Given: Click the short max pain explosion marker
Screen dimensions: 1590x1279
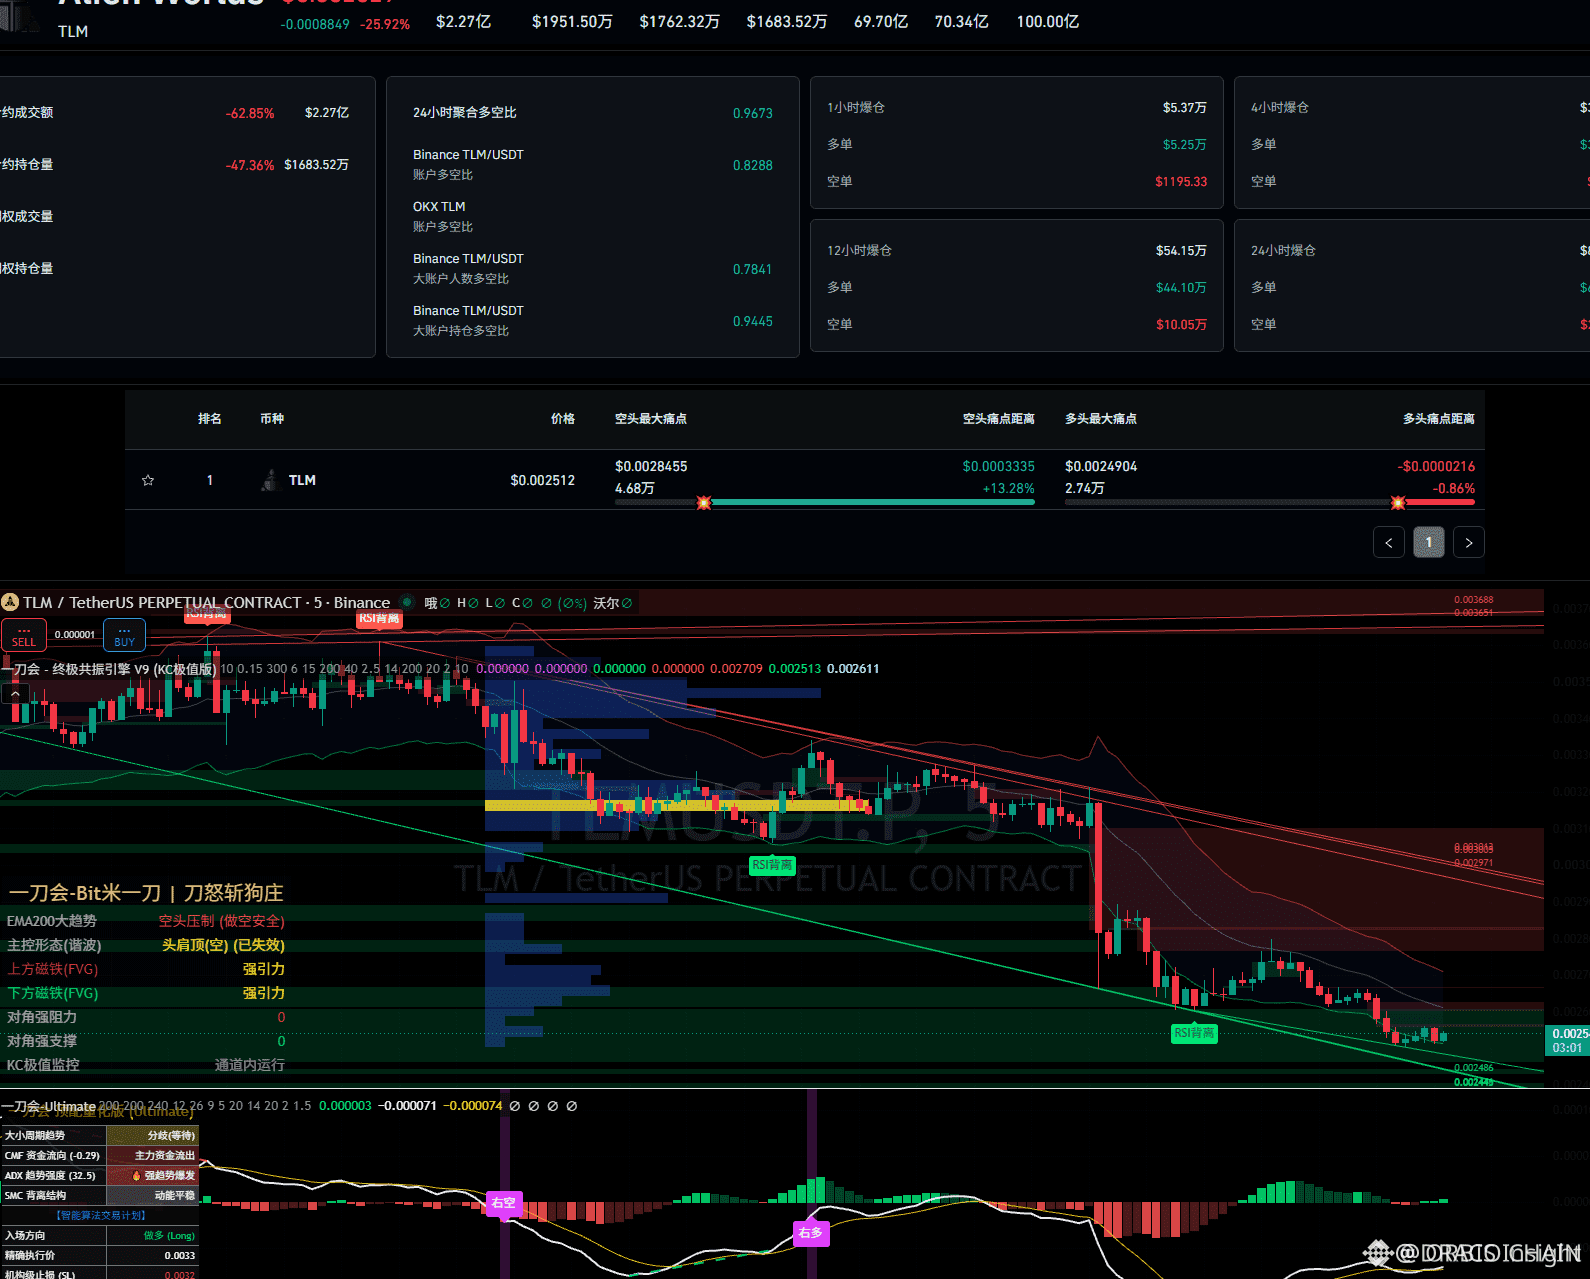Looking at the screenshot, I should coord(704,502).
